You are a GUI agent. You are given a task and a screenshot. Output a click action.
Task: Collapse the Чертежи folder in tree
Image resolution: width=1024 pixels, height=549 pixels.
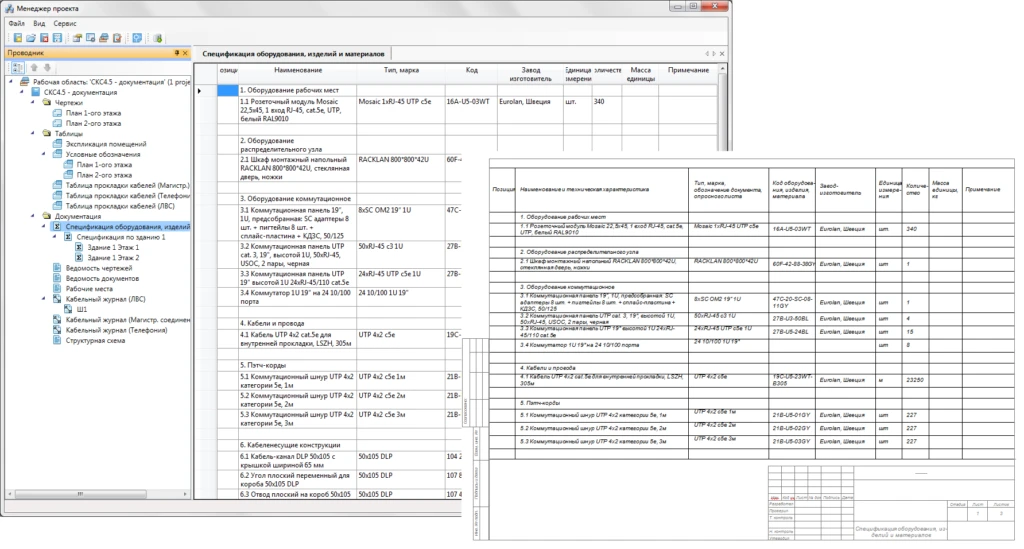tap(34, 102)
